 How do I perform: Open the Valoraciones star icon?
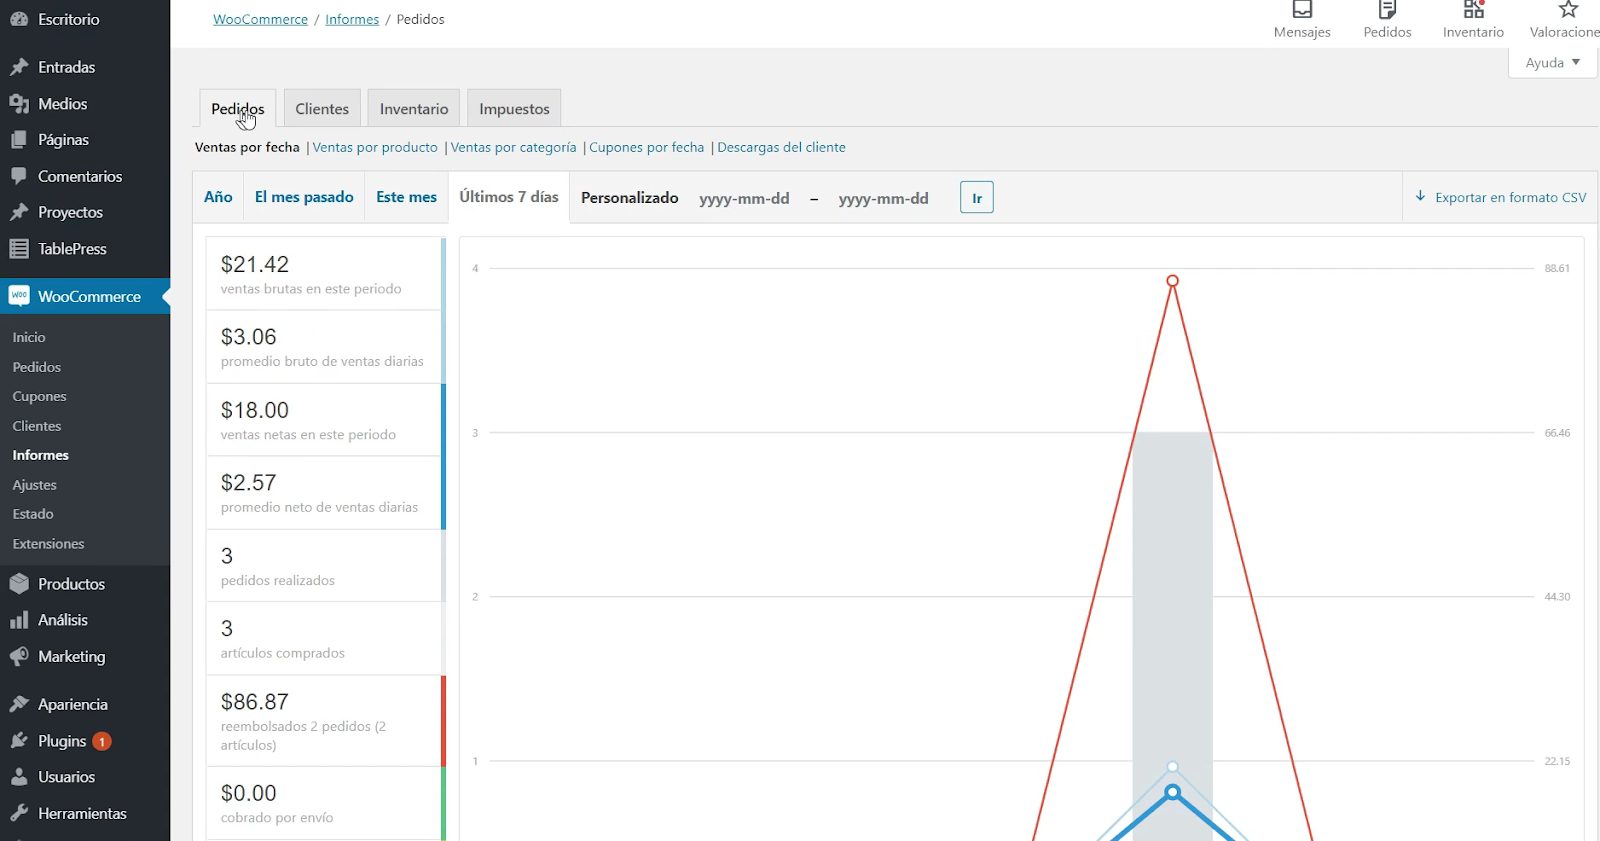[x=1568, y=9]
